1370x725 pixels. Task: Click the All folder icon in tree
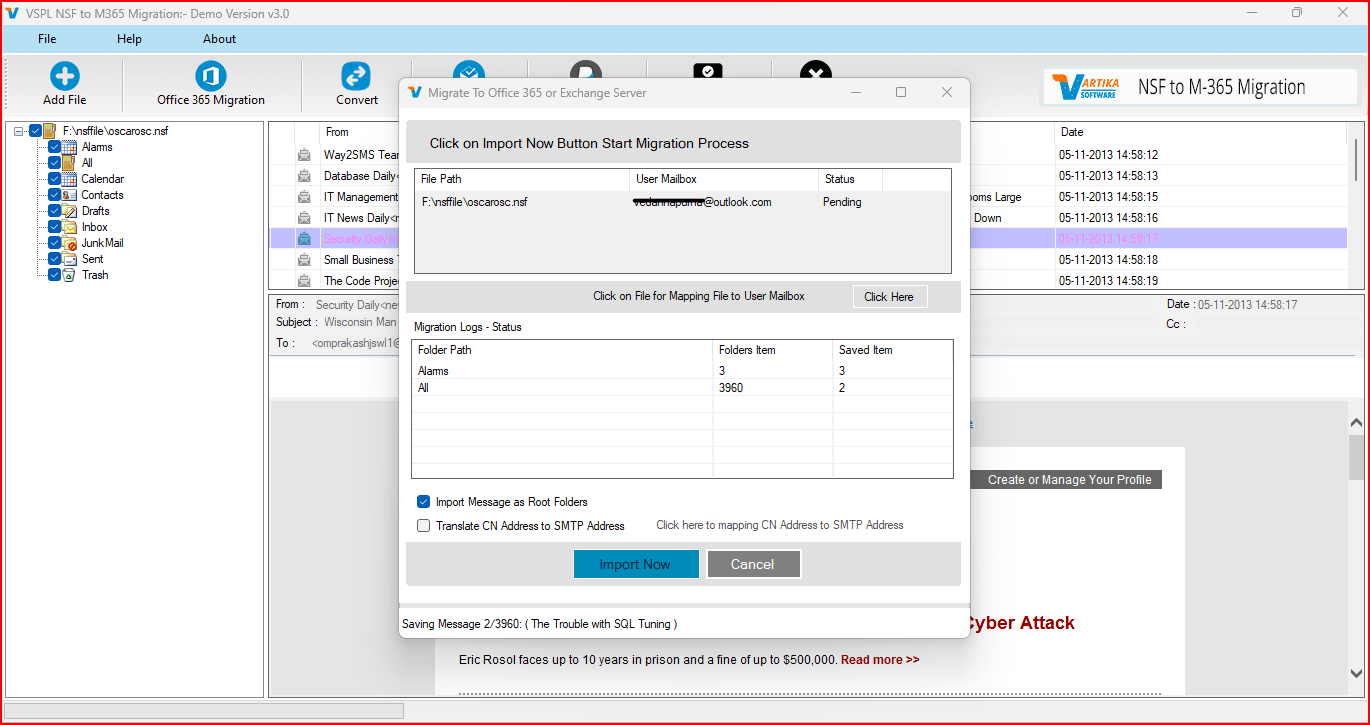70,163
